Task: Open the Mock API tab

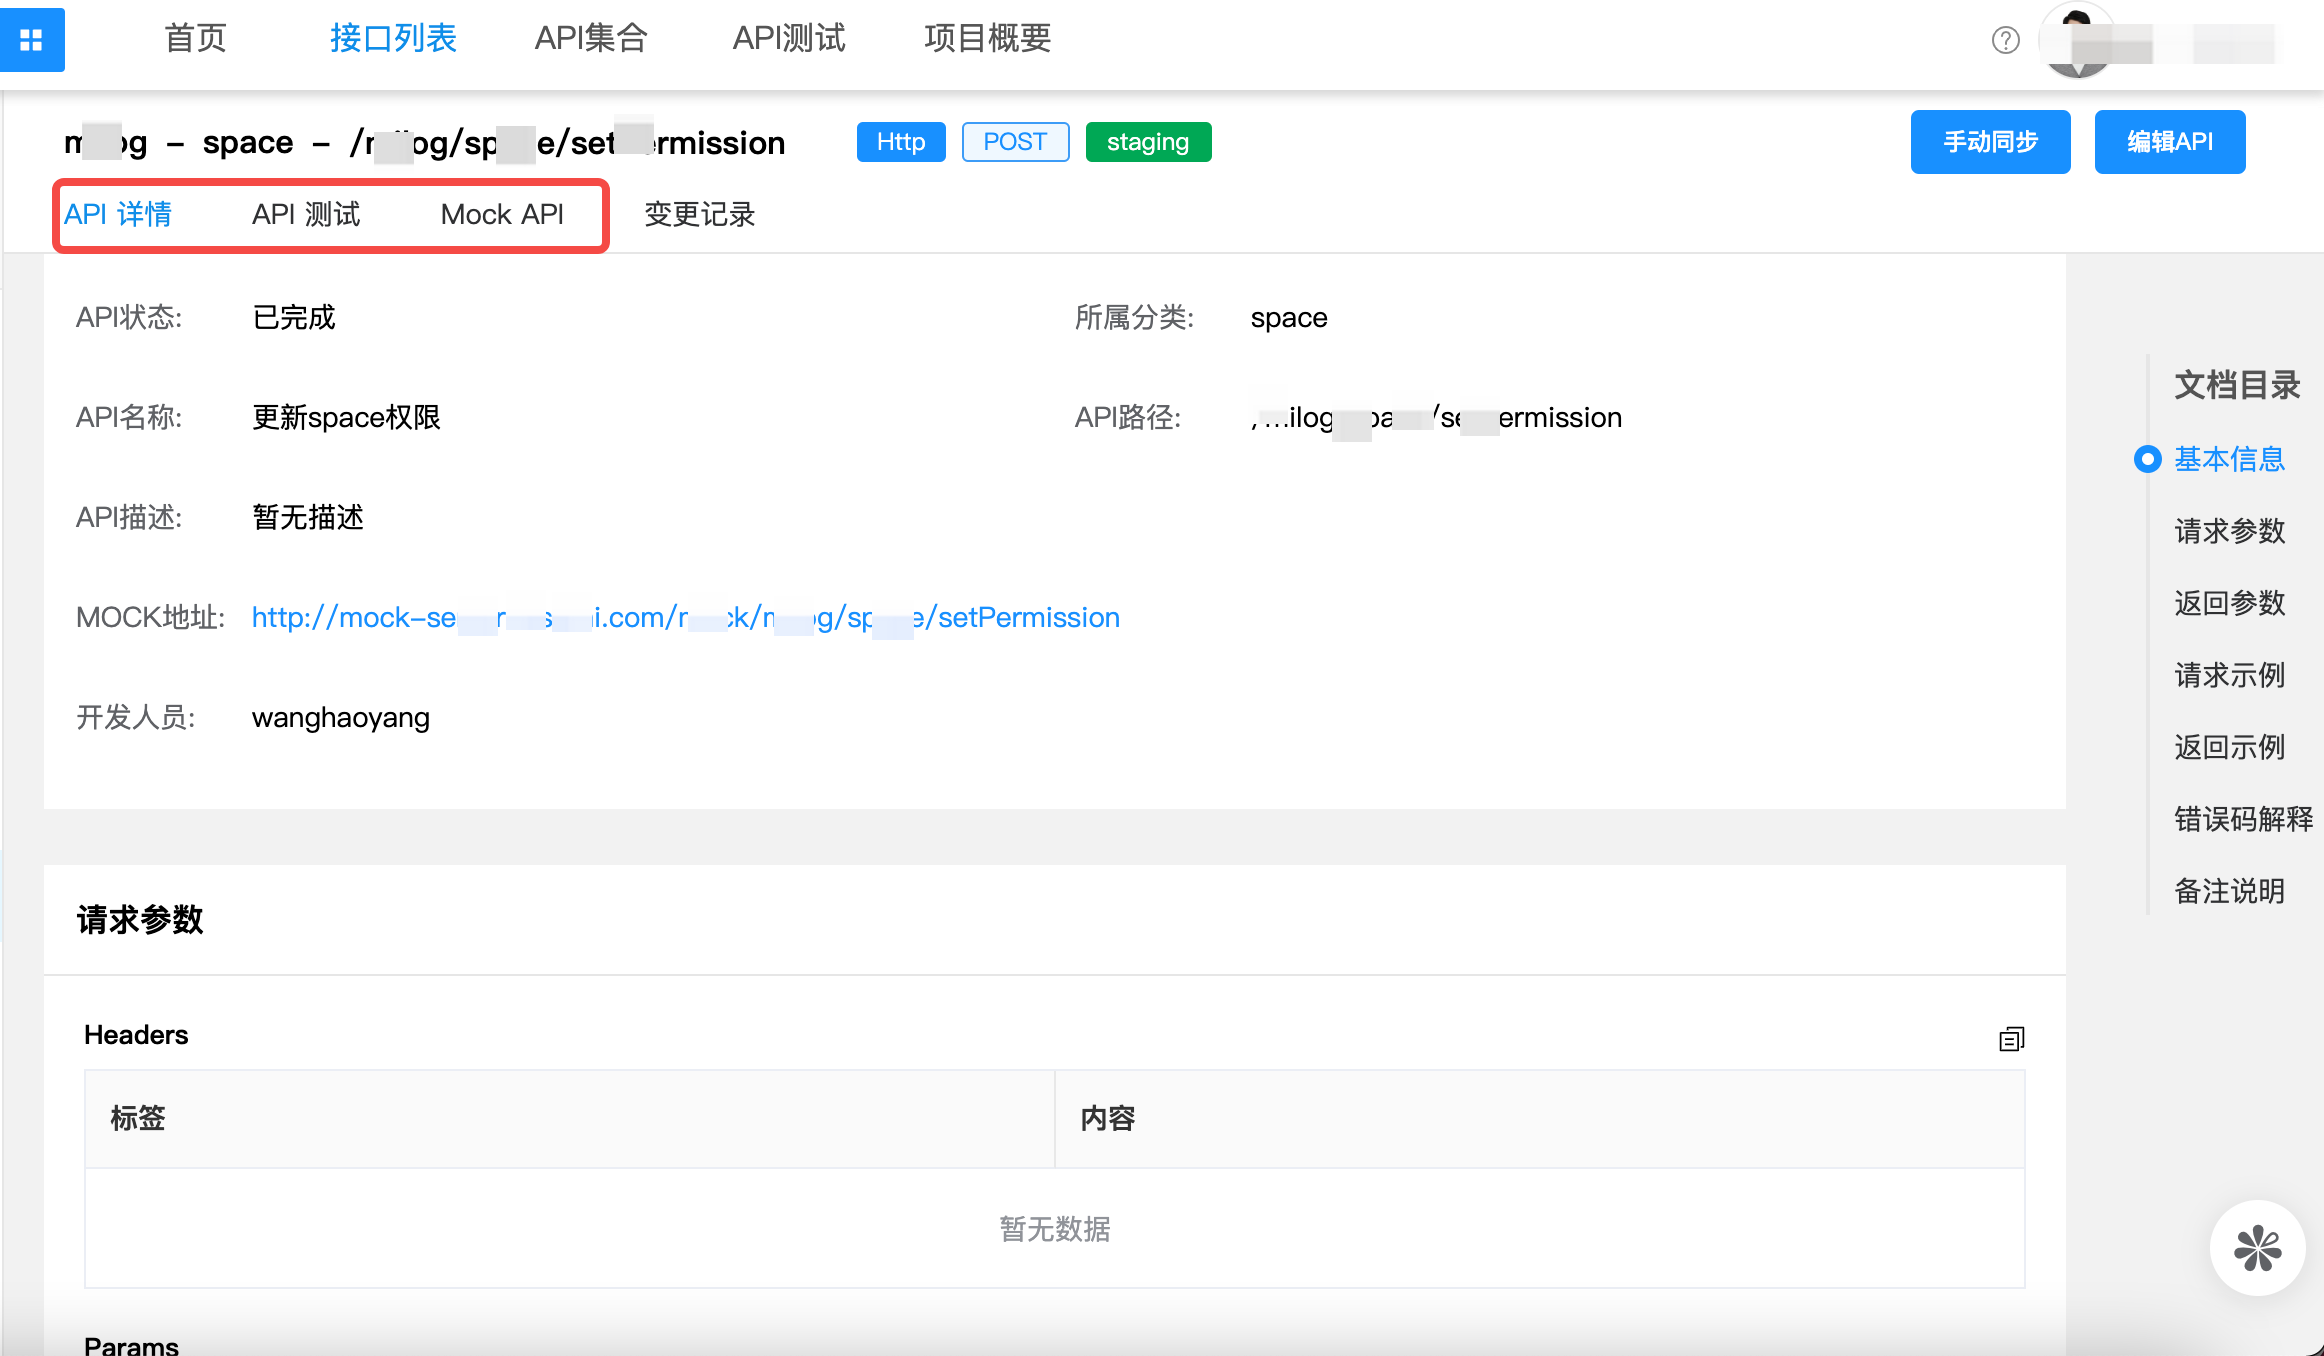Action: [x=502, y=214]
